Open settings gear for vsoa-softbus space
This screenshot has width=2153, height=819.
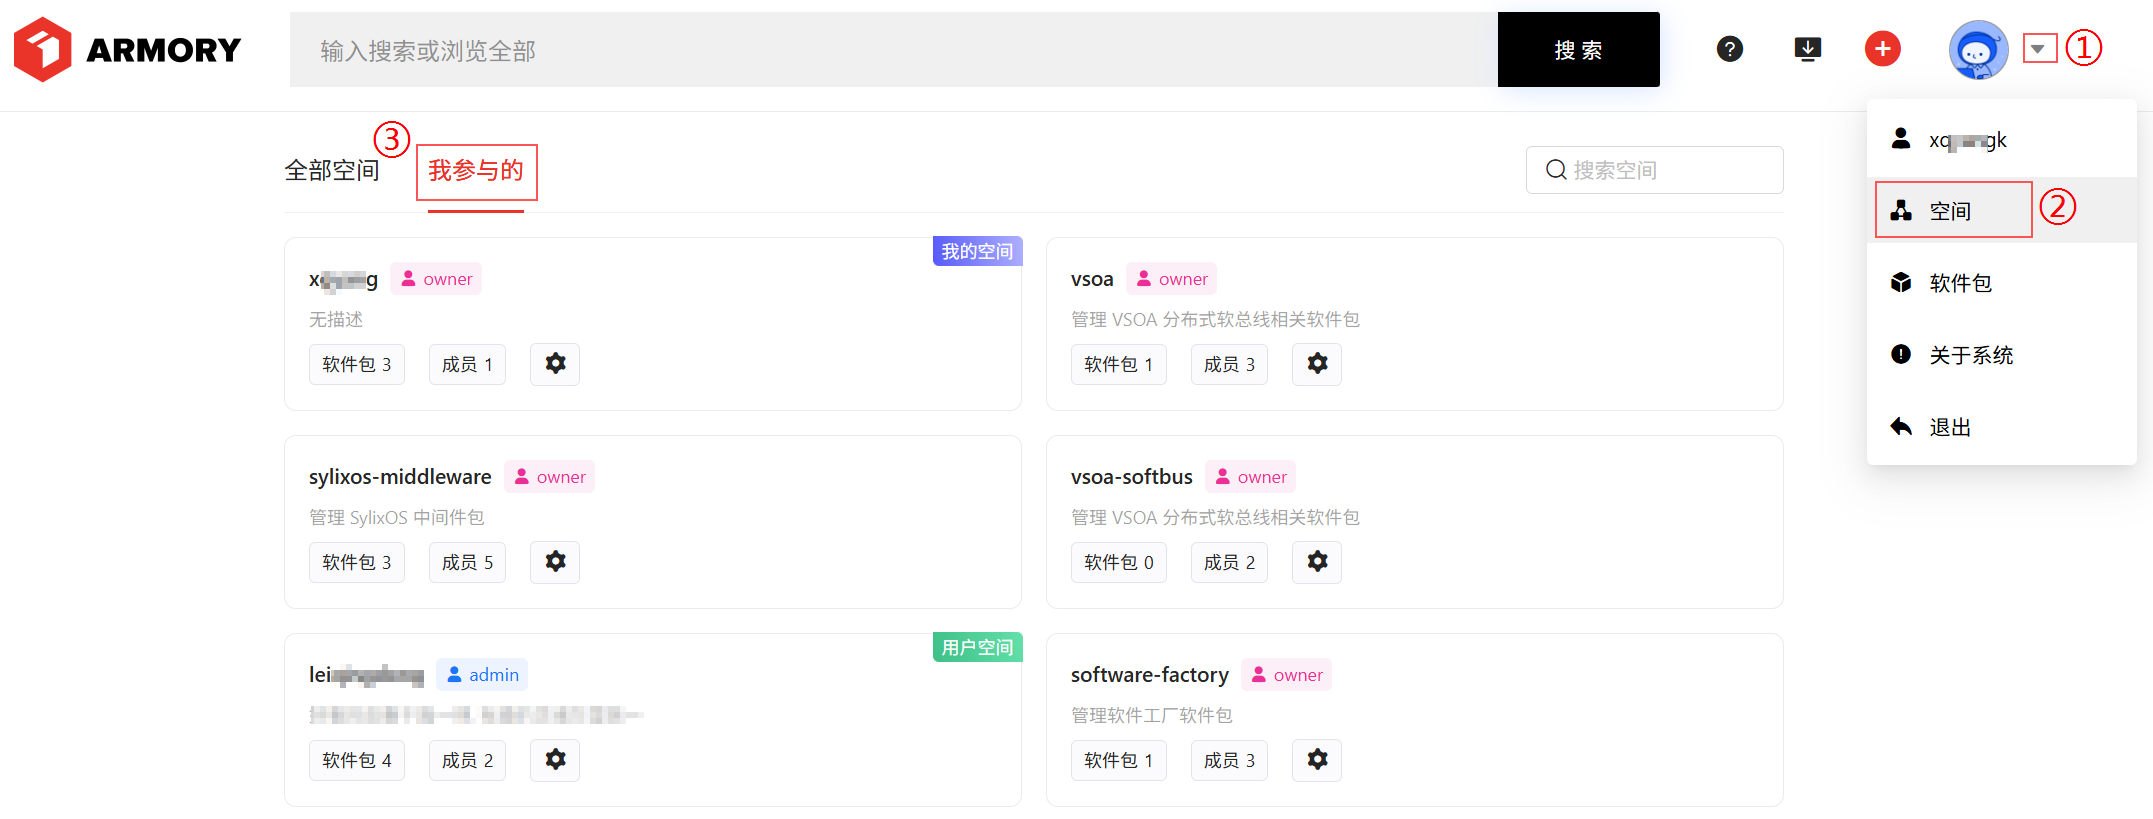click(x=1317, y=562)
